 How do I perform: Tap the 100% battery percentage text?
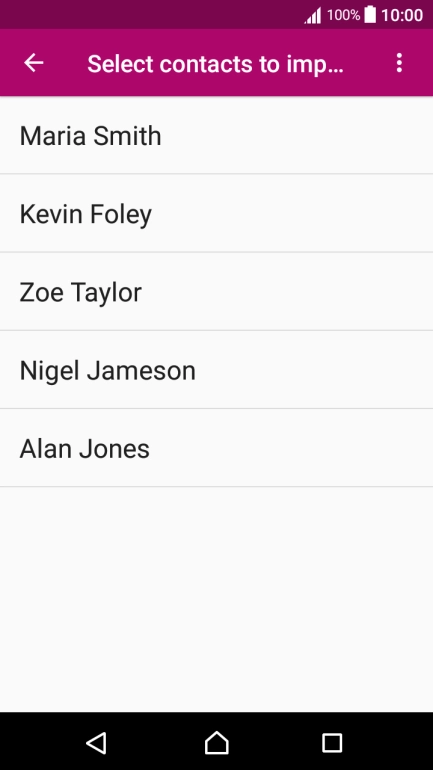coord(343,15)
